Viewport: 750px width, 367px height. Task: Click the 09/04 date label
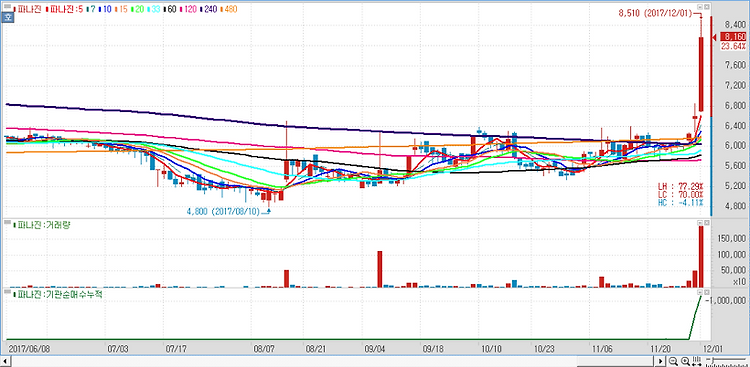click(376, 349)
